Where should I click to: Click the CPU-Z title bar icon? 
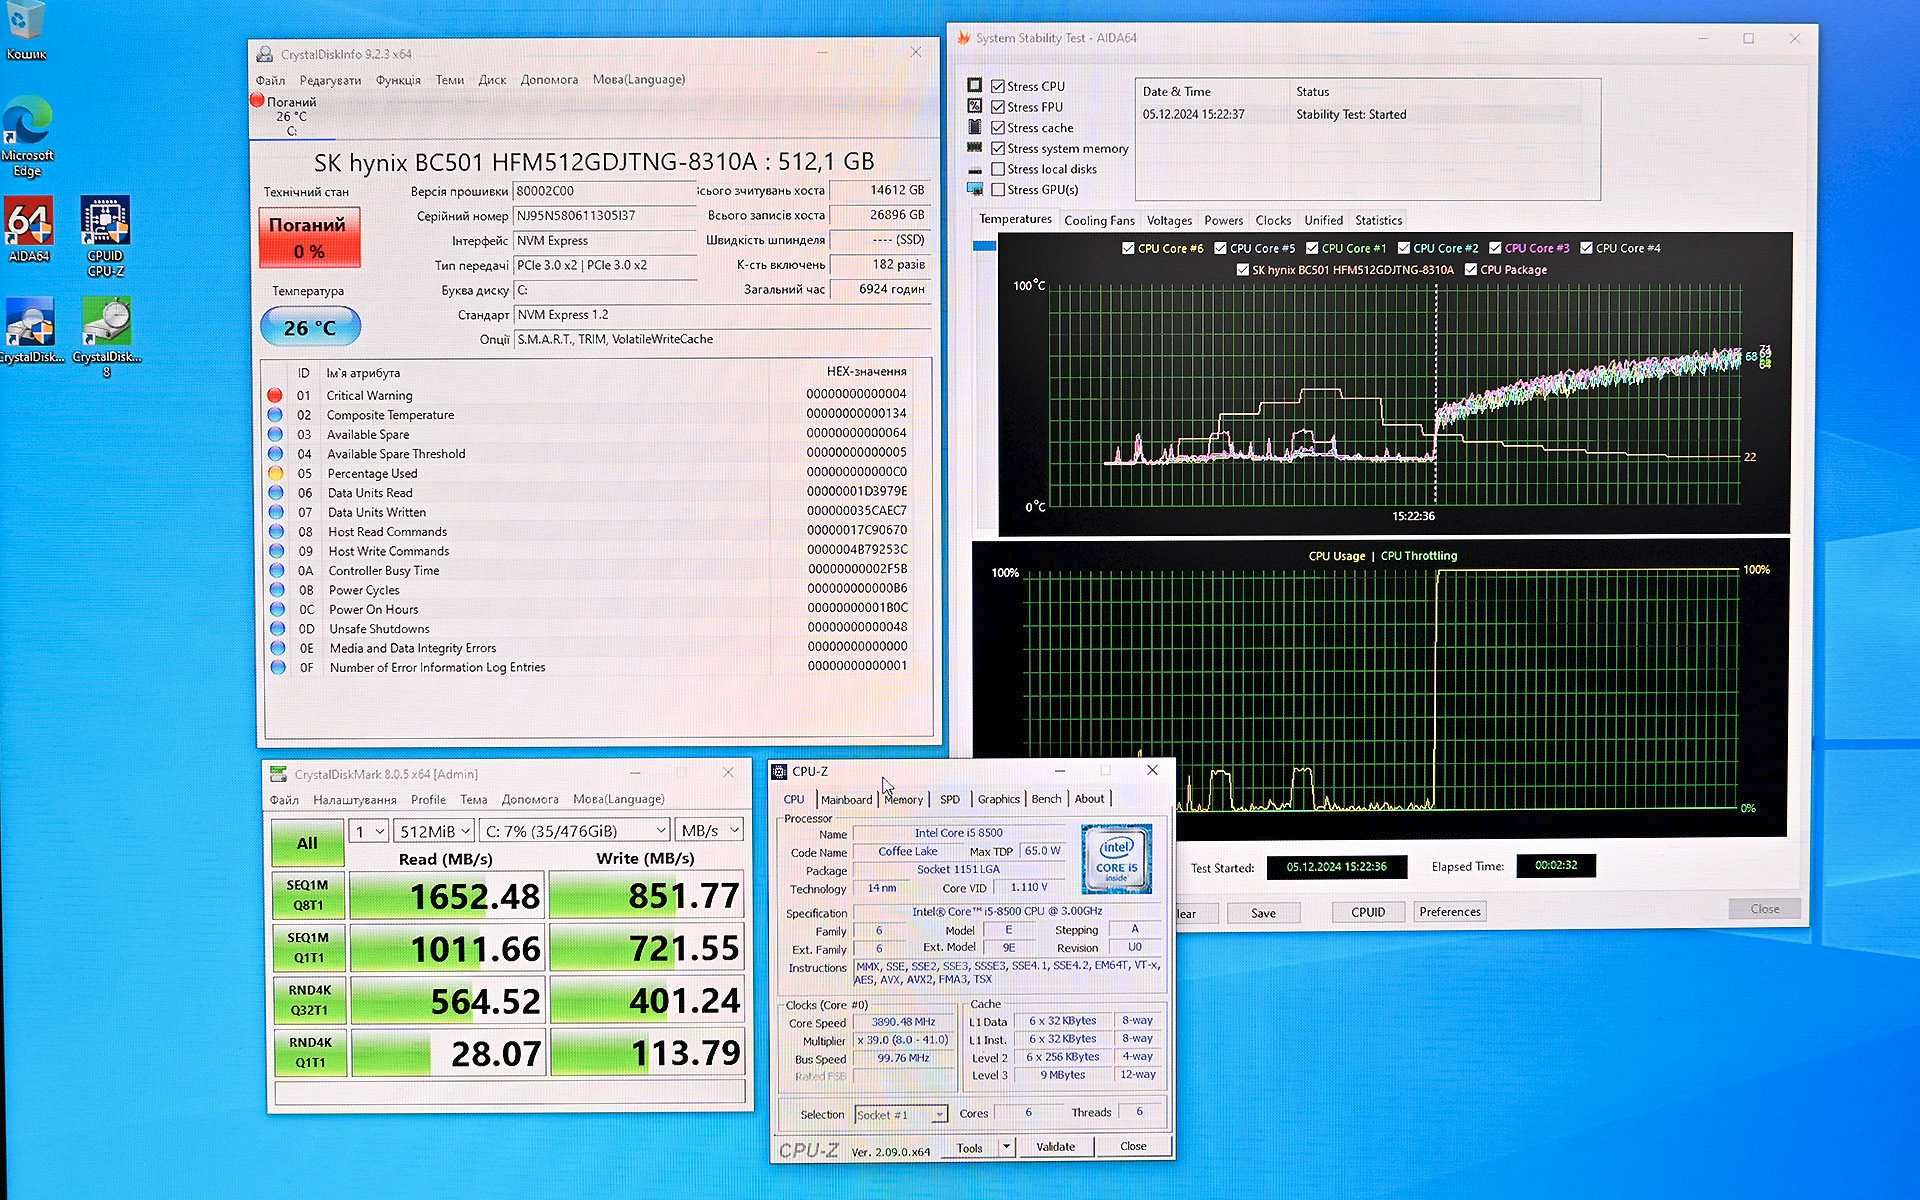pyautogui.click(x=779, y=771)
